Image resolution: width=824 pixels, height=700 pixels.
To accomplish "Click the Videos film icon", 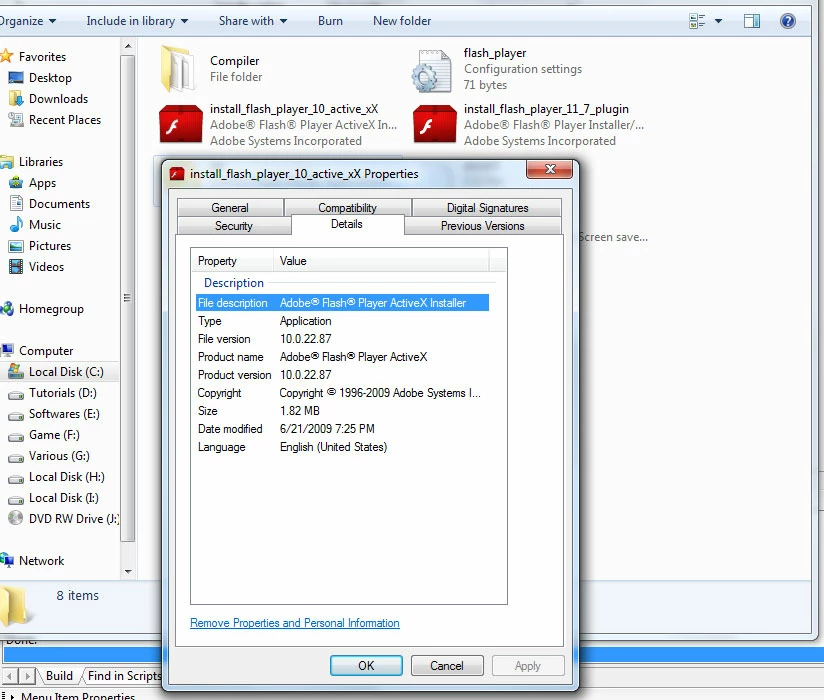I will [x=16, y=266].
